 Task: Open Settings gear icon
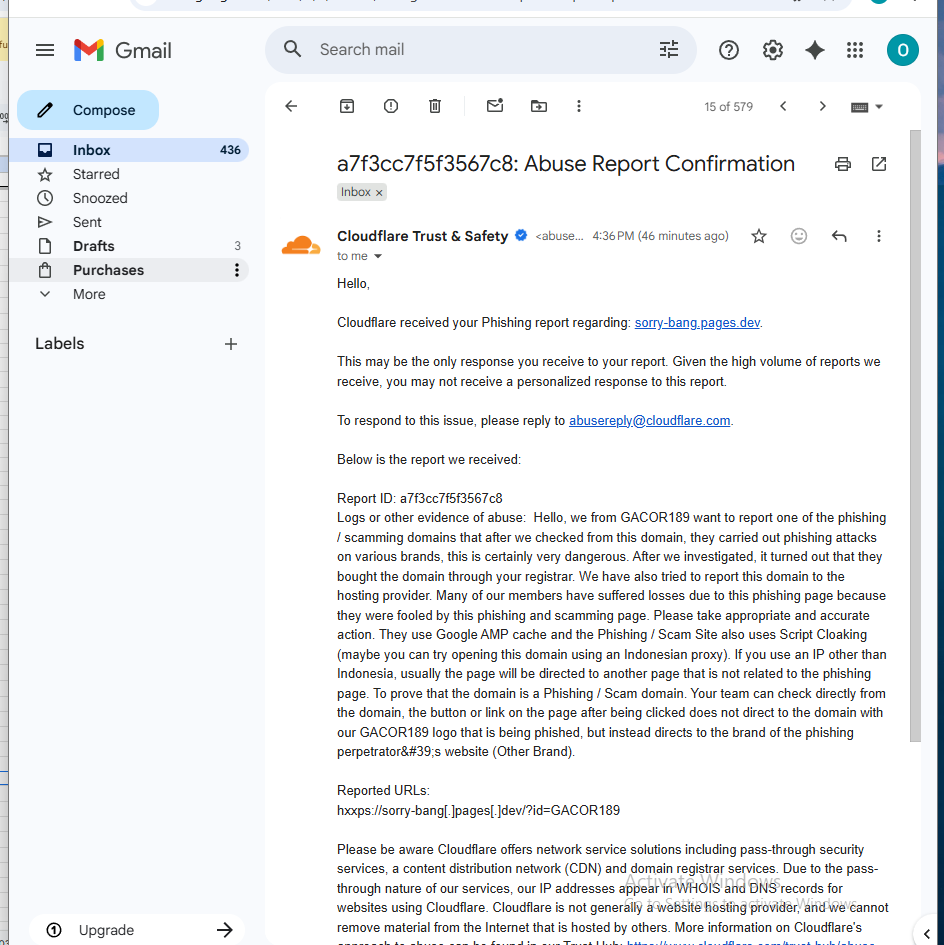772,50
